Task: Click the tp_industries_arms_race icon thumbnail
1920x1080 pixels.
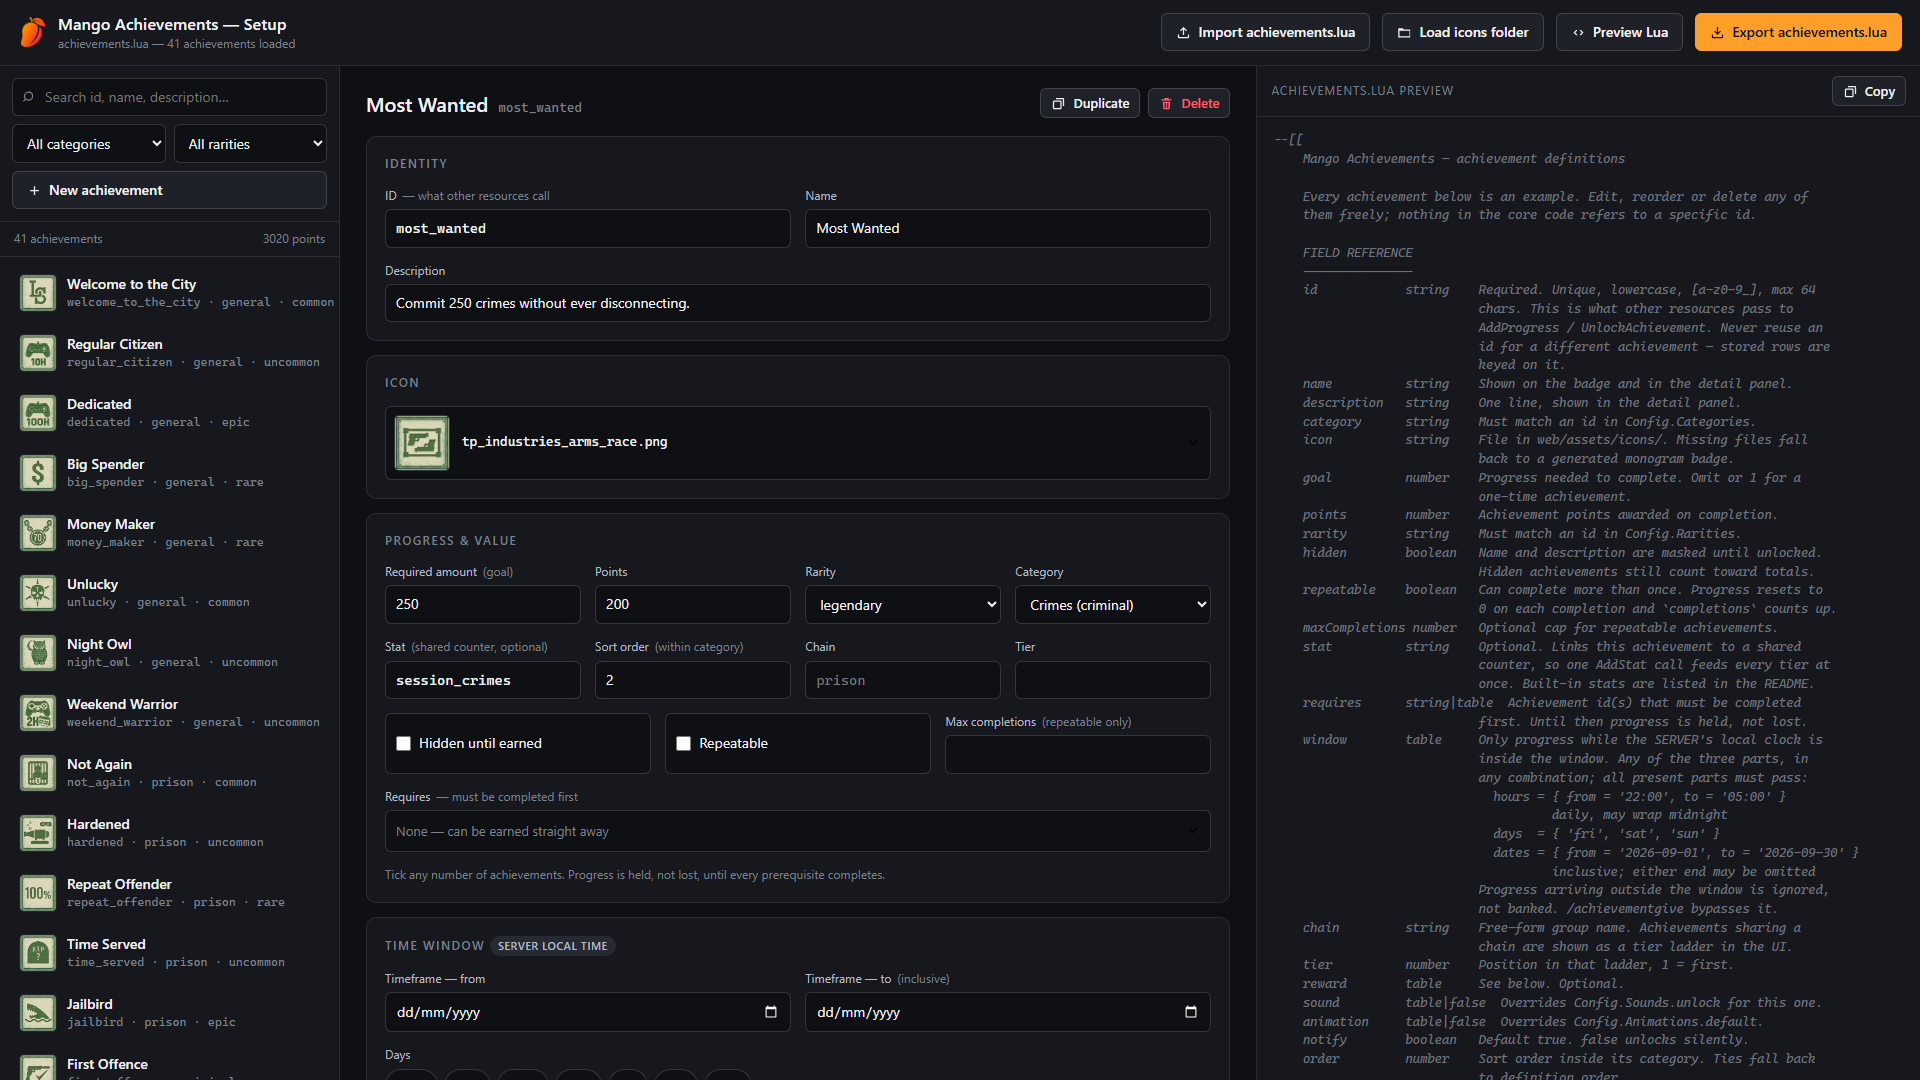Action: [422, 443]
